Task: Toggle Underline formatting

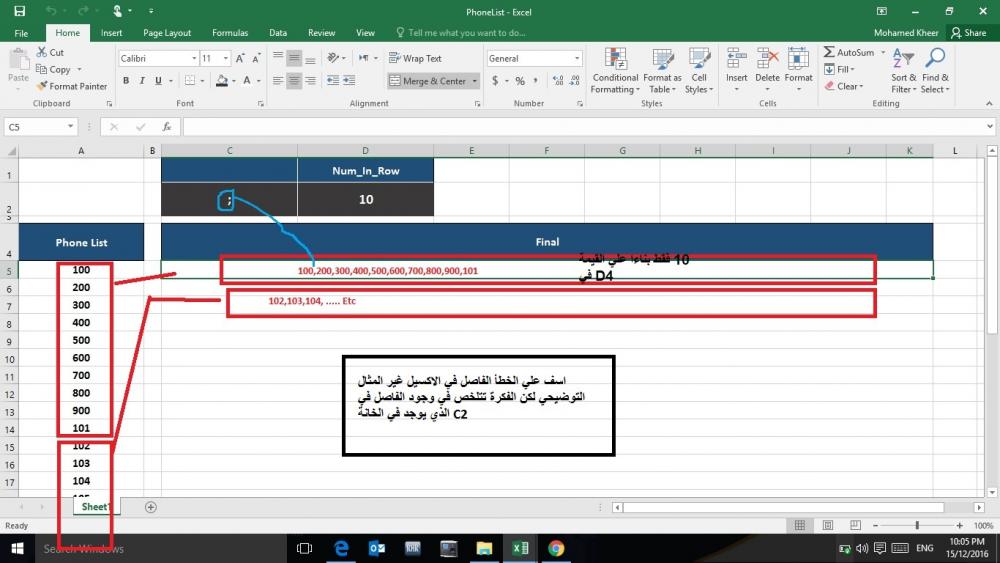Action: pyautogui.click(x=158, y=80)
